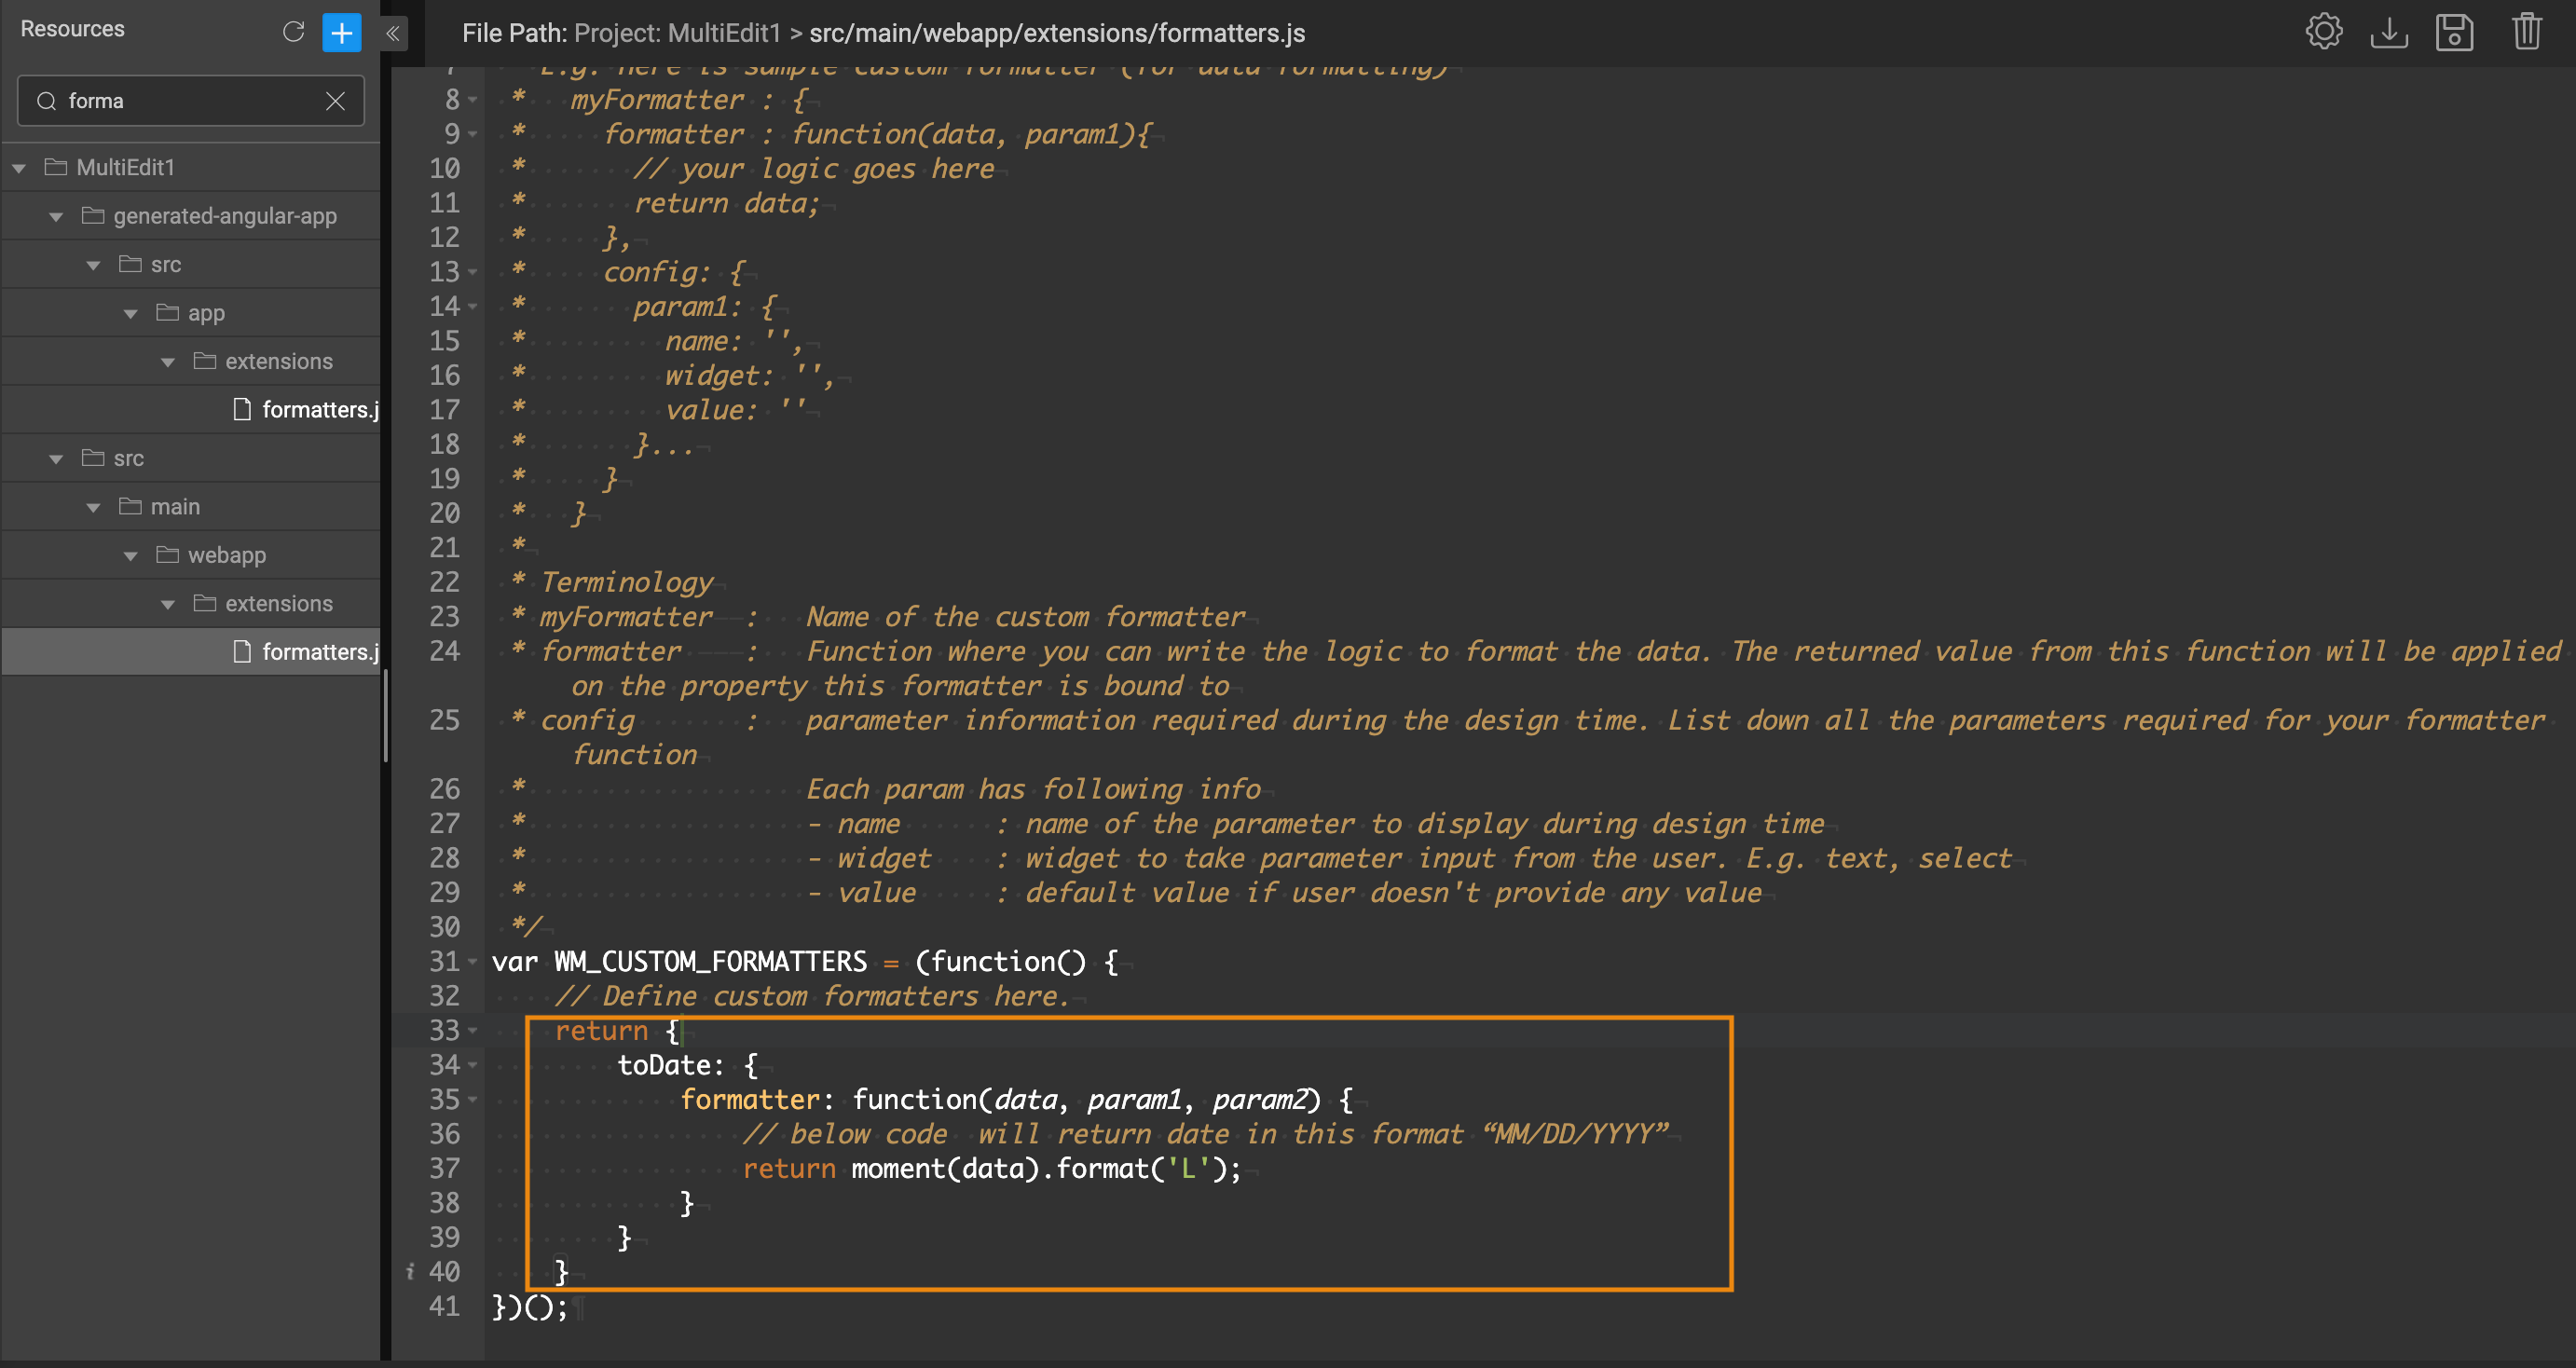Clear the 'forma' search text
Image resolution: width=2576 pixels, height=1368 pixels.
click(x=335, y=100)
